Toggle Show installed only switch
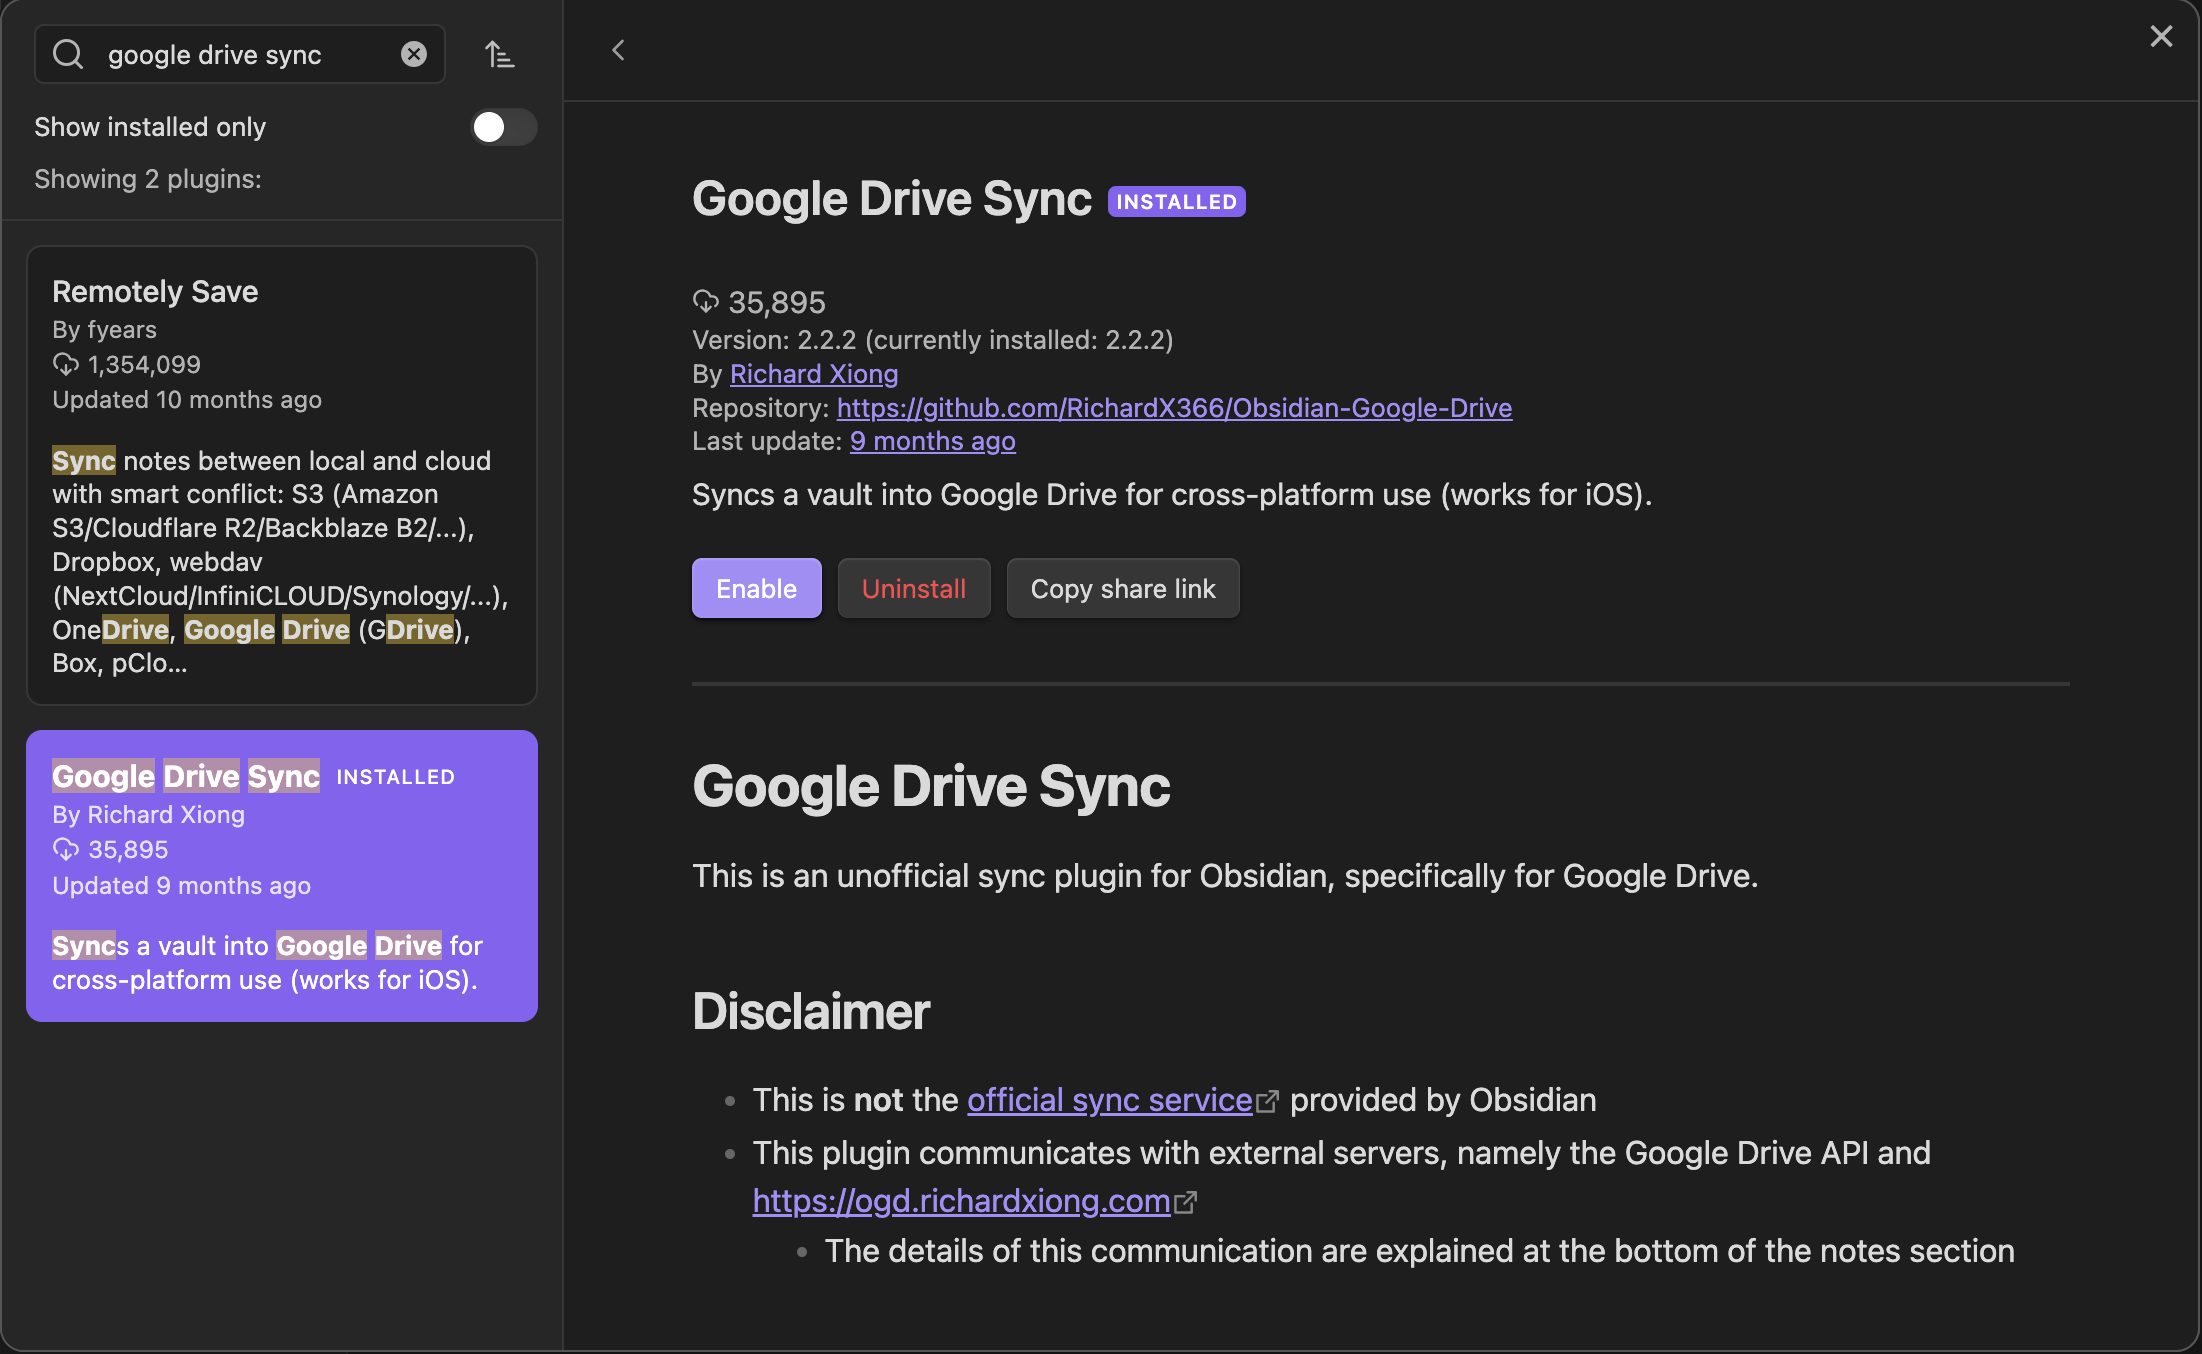This screenshot has width=2202, height=1354. click(504, 127)
